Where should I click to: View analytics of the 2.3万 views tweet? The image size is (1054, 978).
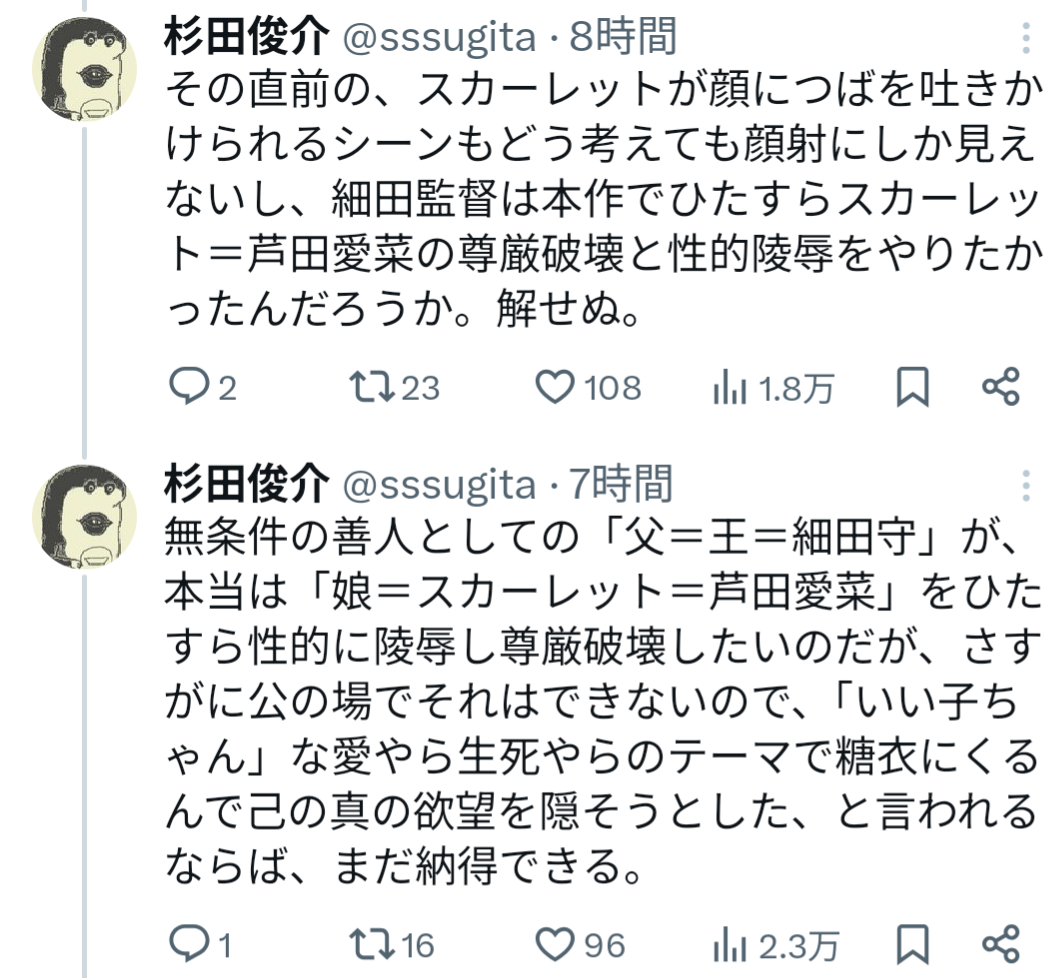tap(729, 945)
